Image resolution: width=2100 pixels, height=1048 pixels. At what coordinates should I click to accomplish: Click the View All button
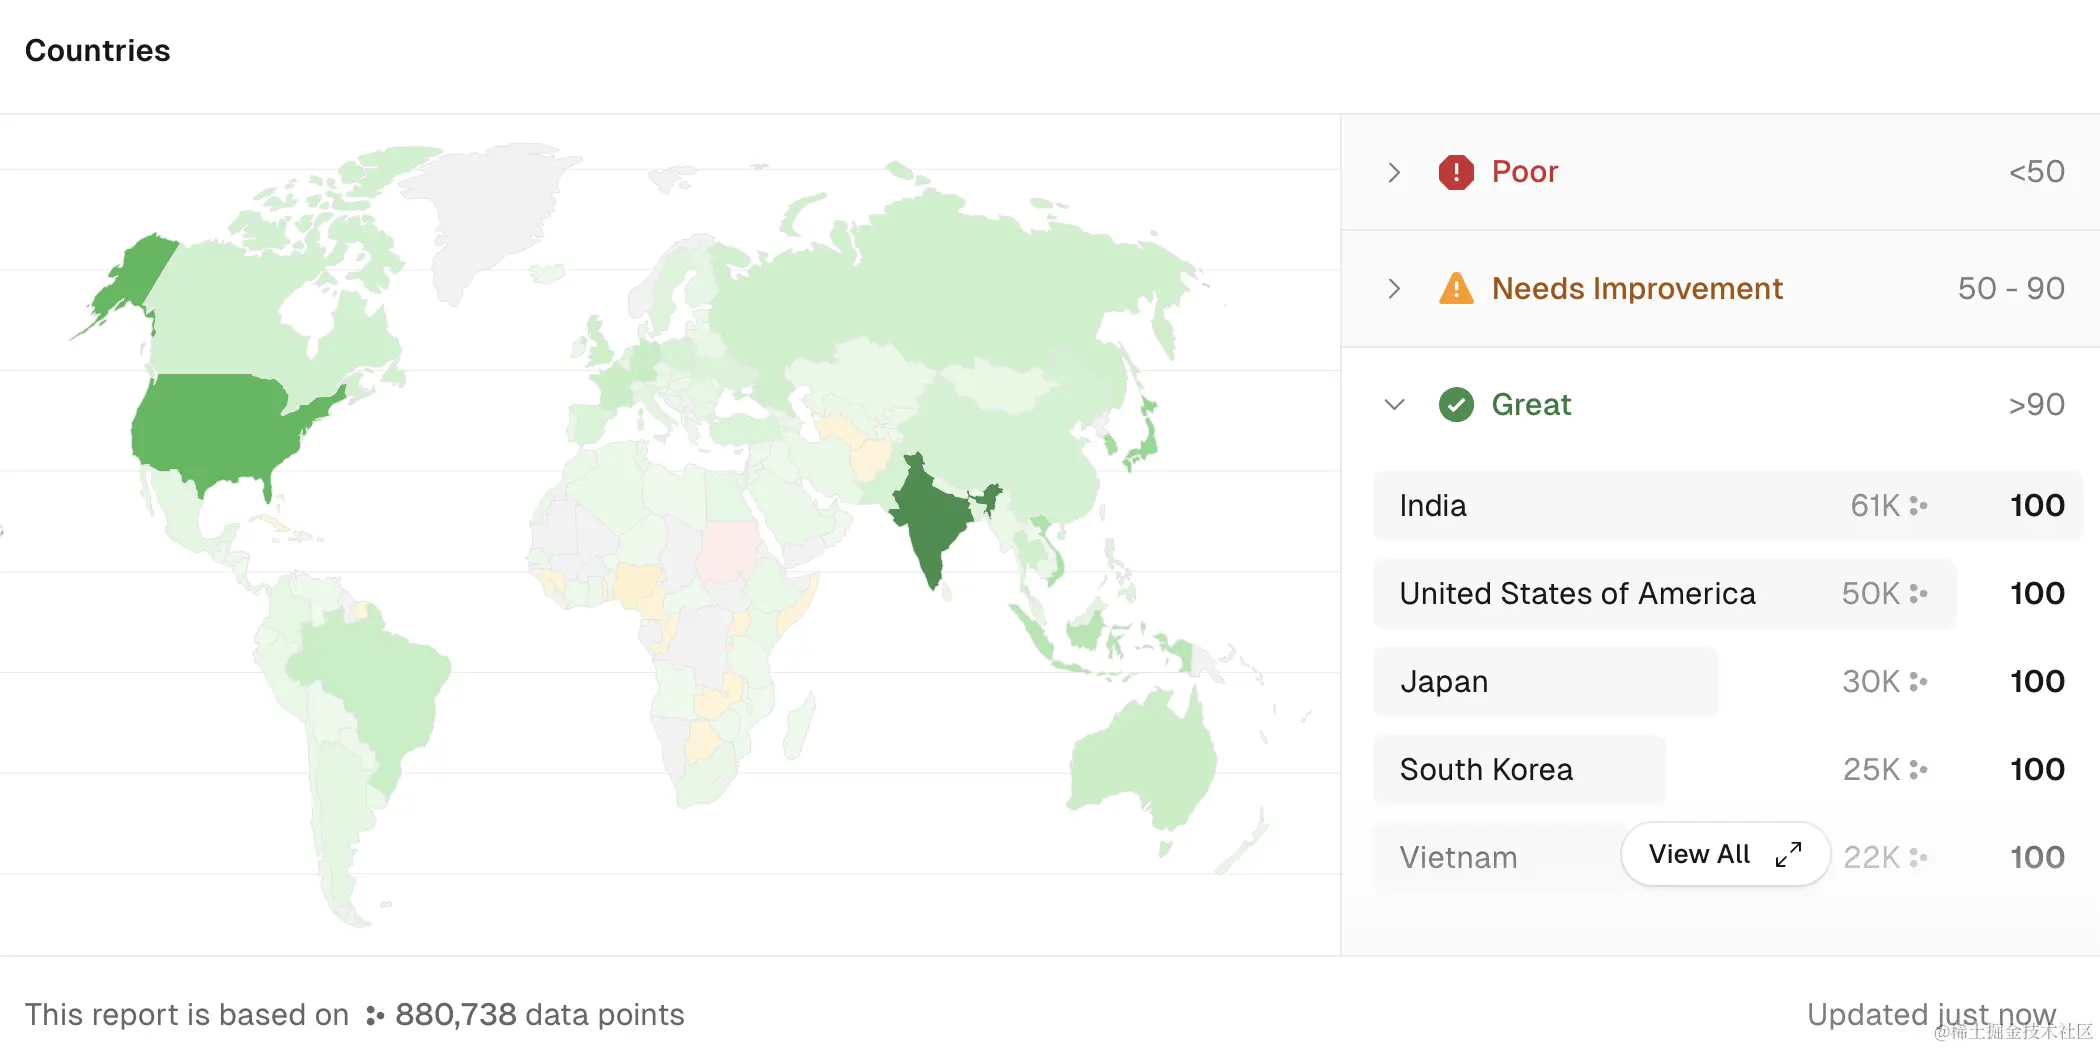(x=1724, y=854)
